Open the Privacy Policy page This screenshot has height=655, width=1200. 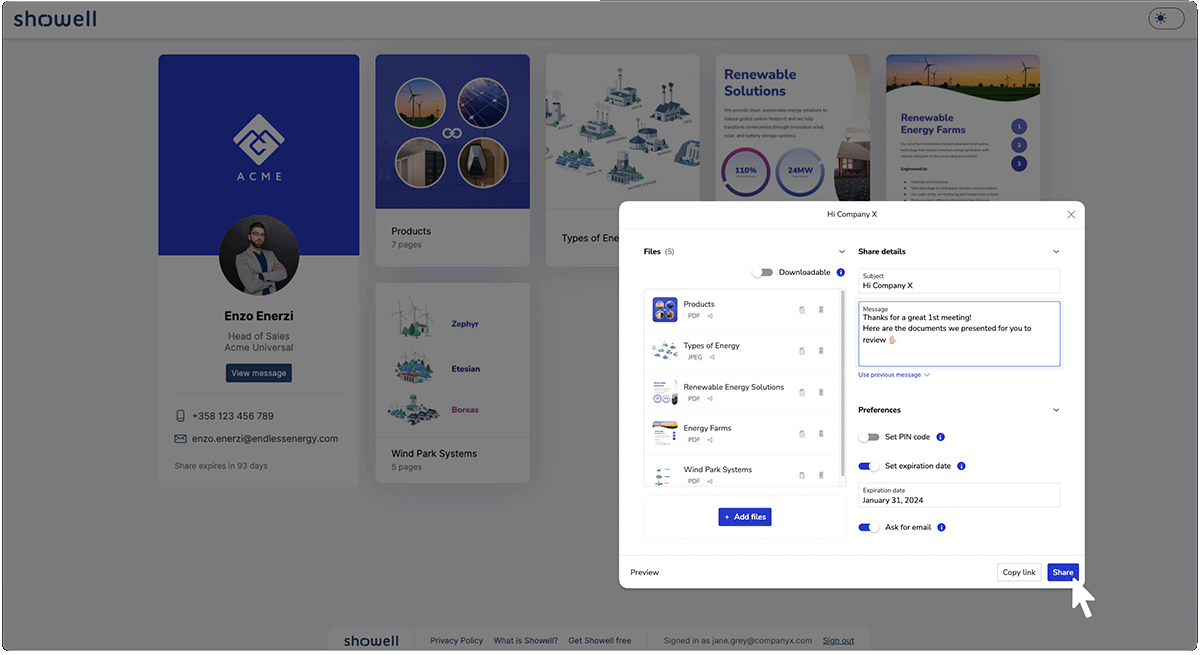click(456, 640)
